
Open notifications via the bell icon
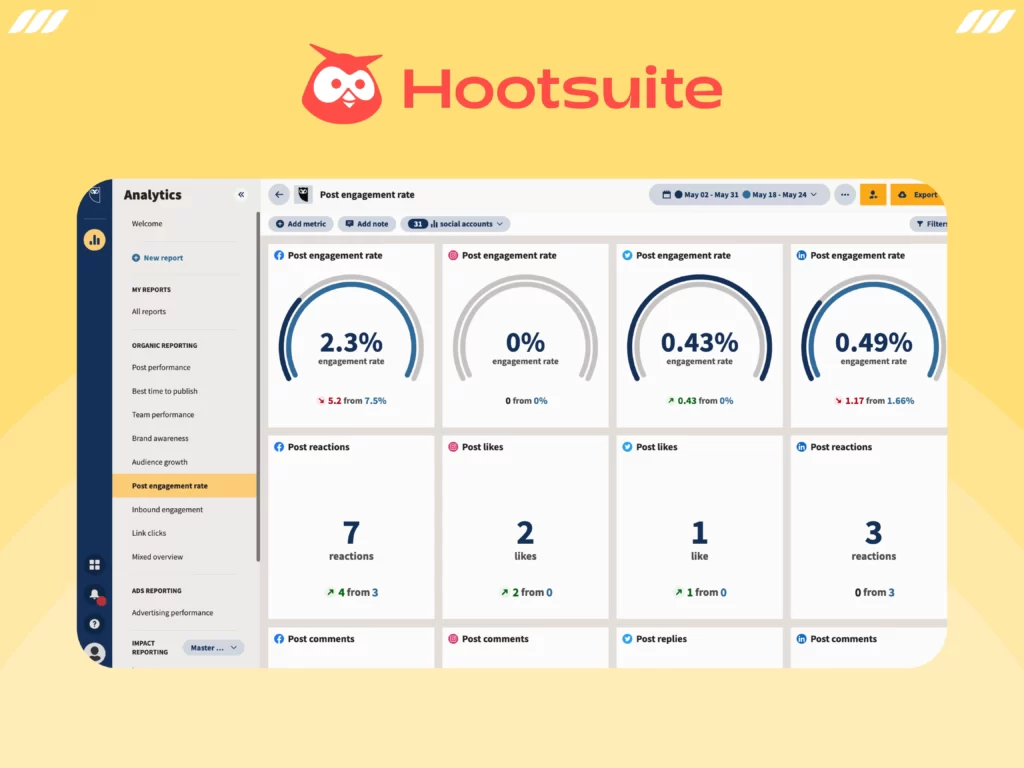93,593
